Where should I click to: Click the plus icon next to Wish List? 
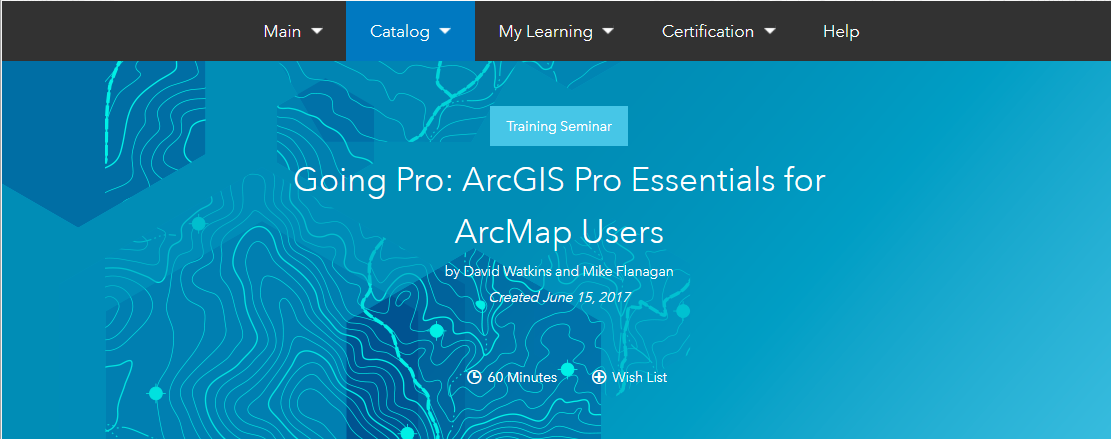[599, 377]
